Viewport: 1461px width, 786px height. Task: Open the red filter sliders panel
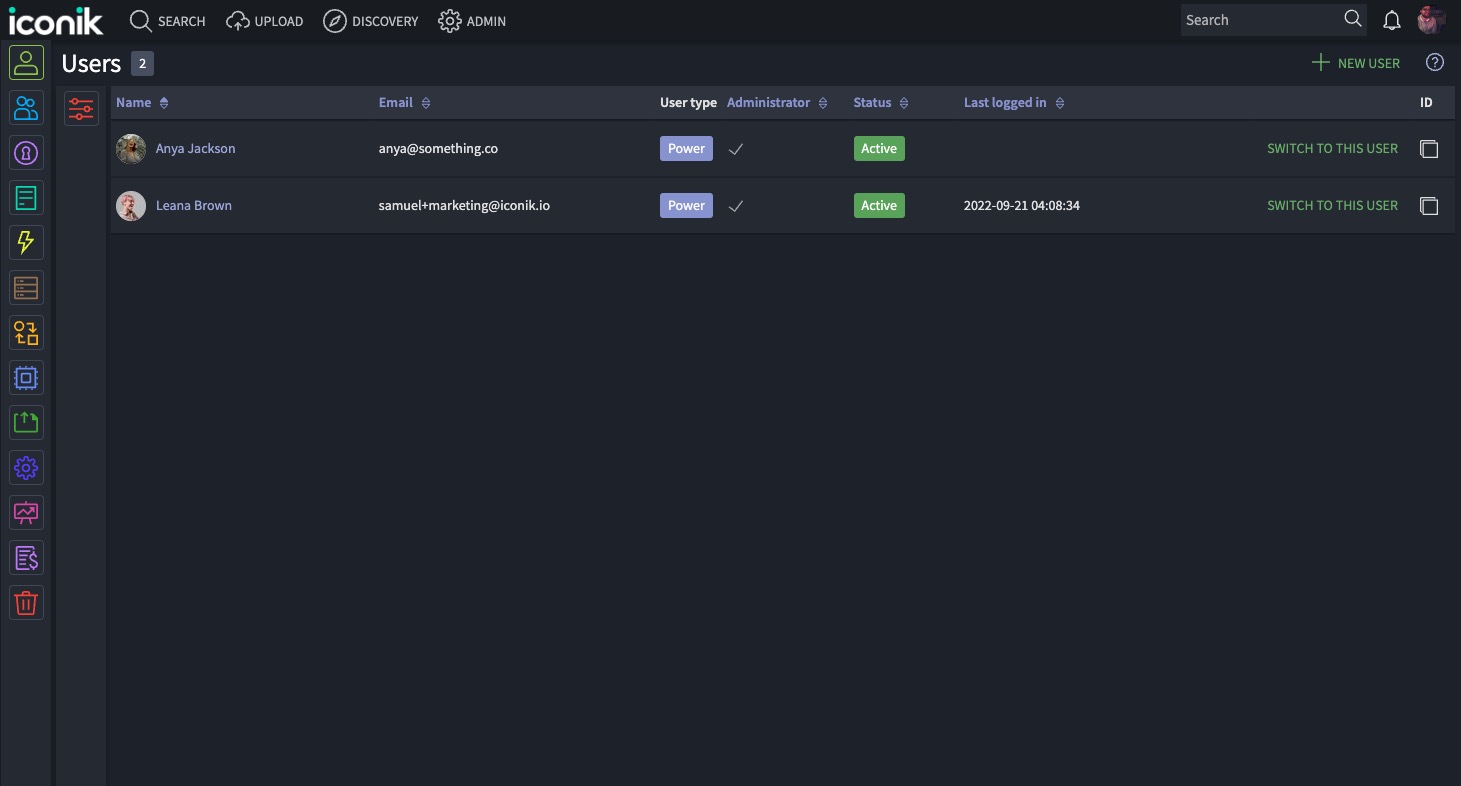click(81, 108)
